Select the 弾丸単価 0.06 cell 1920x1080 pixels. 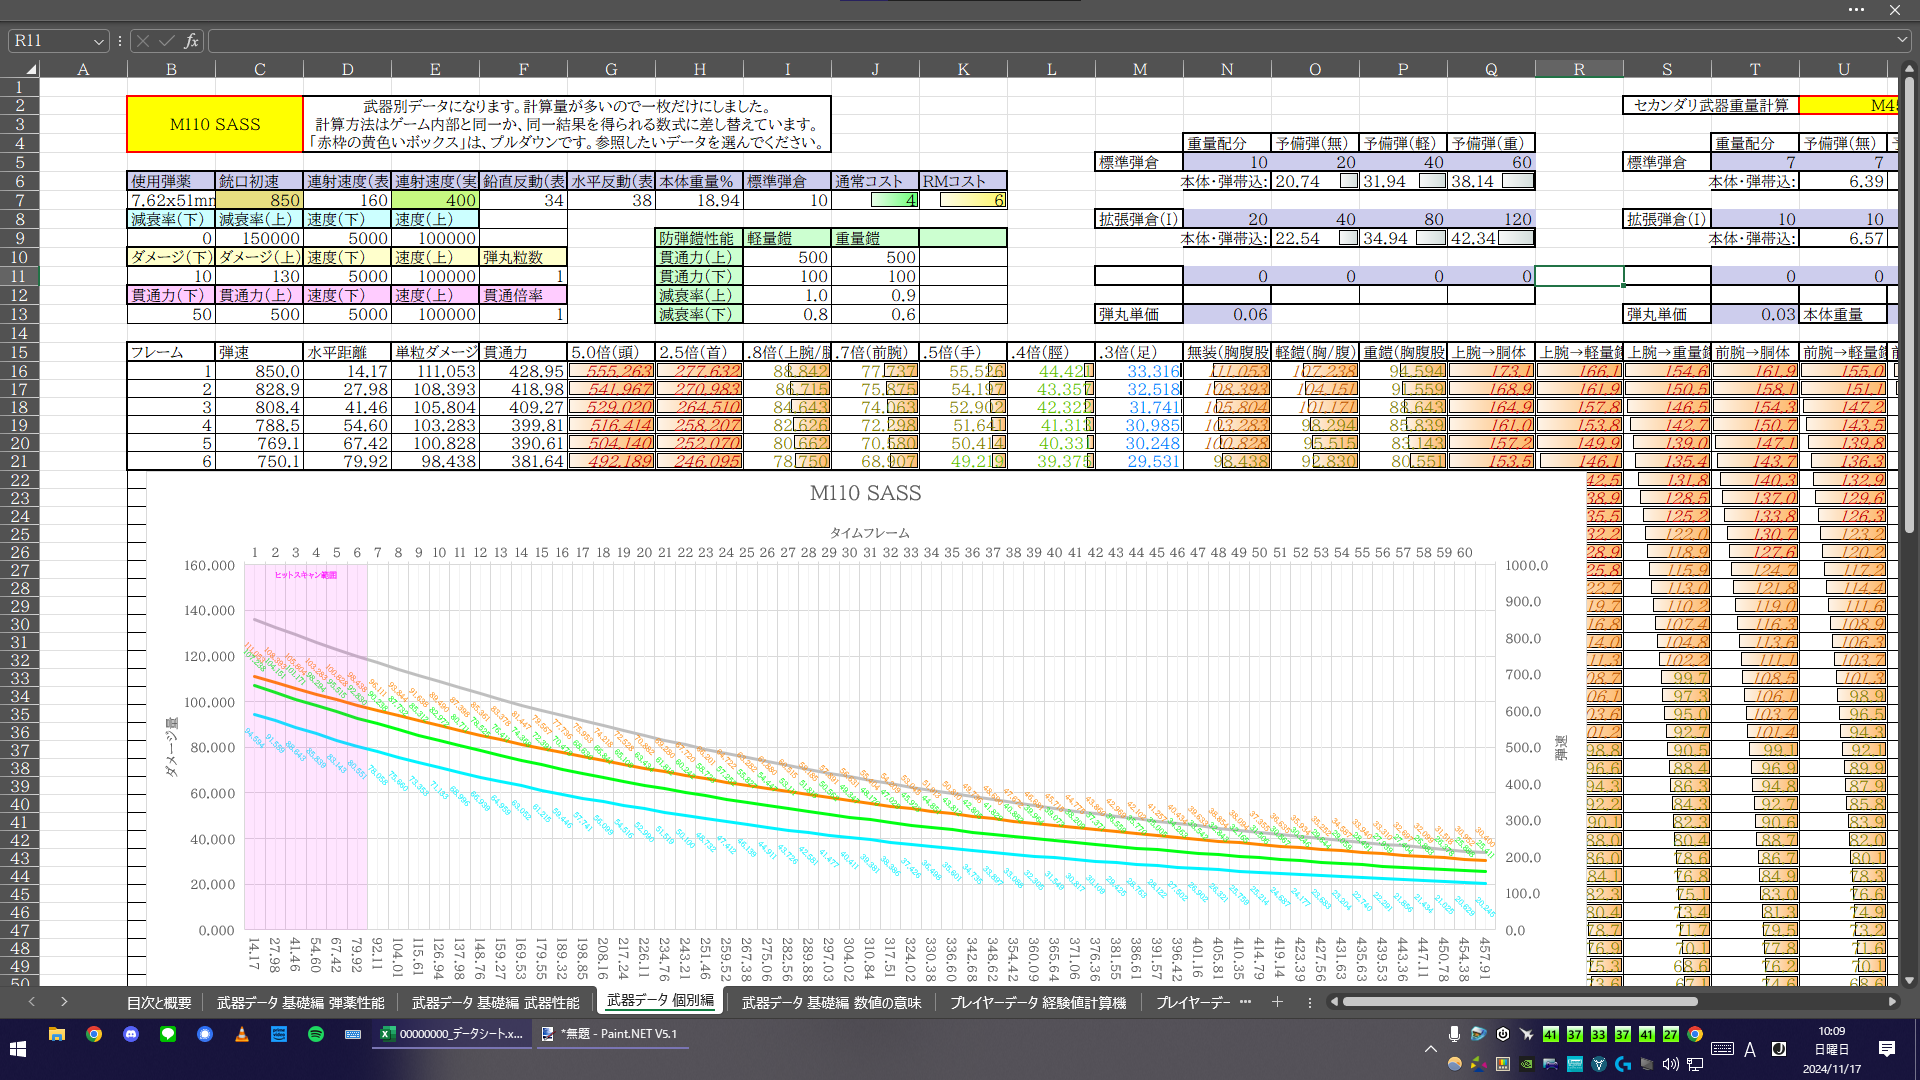click(x=1227, y=314)
